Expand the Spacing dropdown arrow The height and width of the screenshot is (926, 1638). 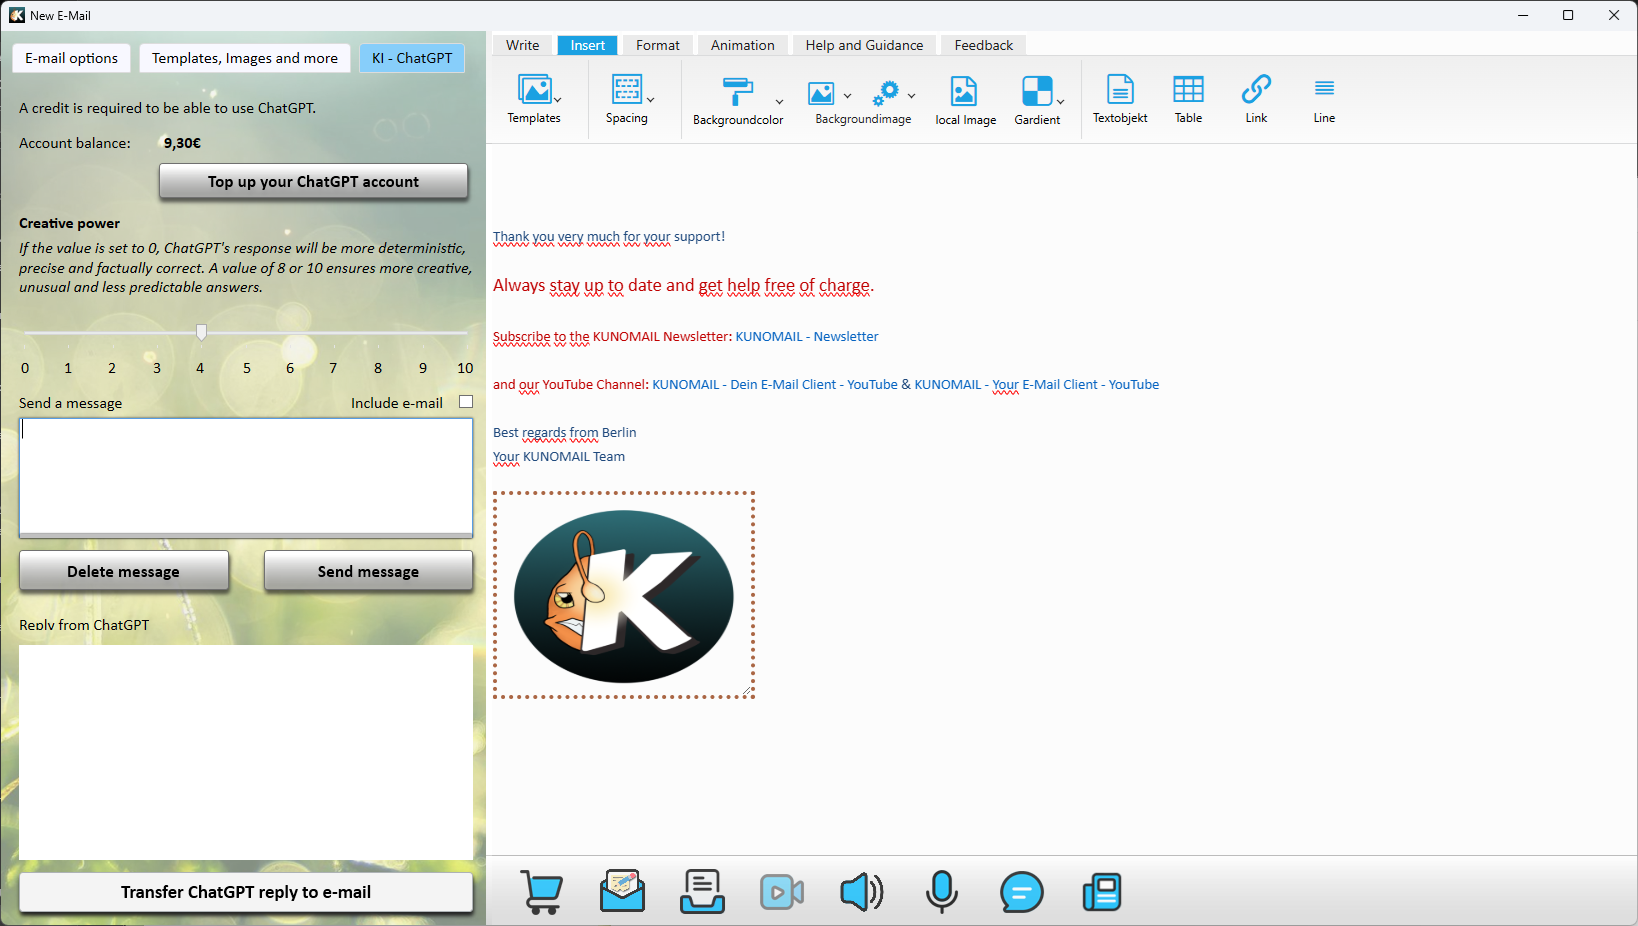(x=651, y=100)
